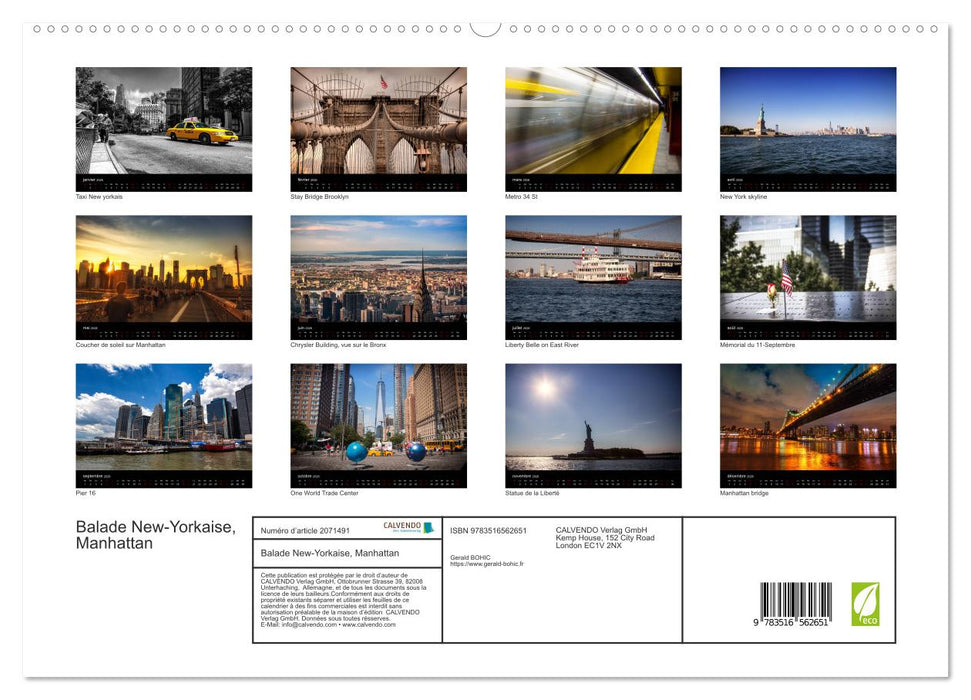The height and width of the screenshot is (700, 971).
Task: Select the 'Statue de la Liberté' November photo
Action: coord(593,422)
